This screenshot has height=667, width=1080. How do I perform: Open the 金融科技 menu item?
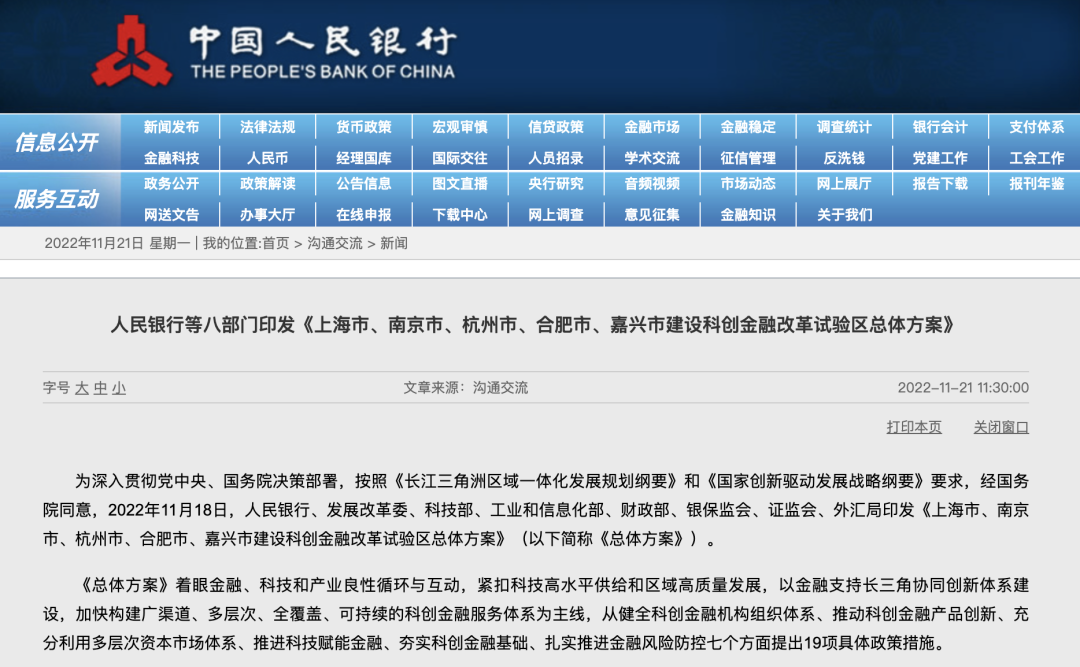pyautogui.click(x=172, y=158)
